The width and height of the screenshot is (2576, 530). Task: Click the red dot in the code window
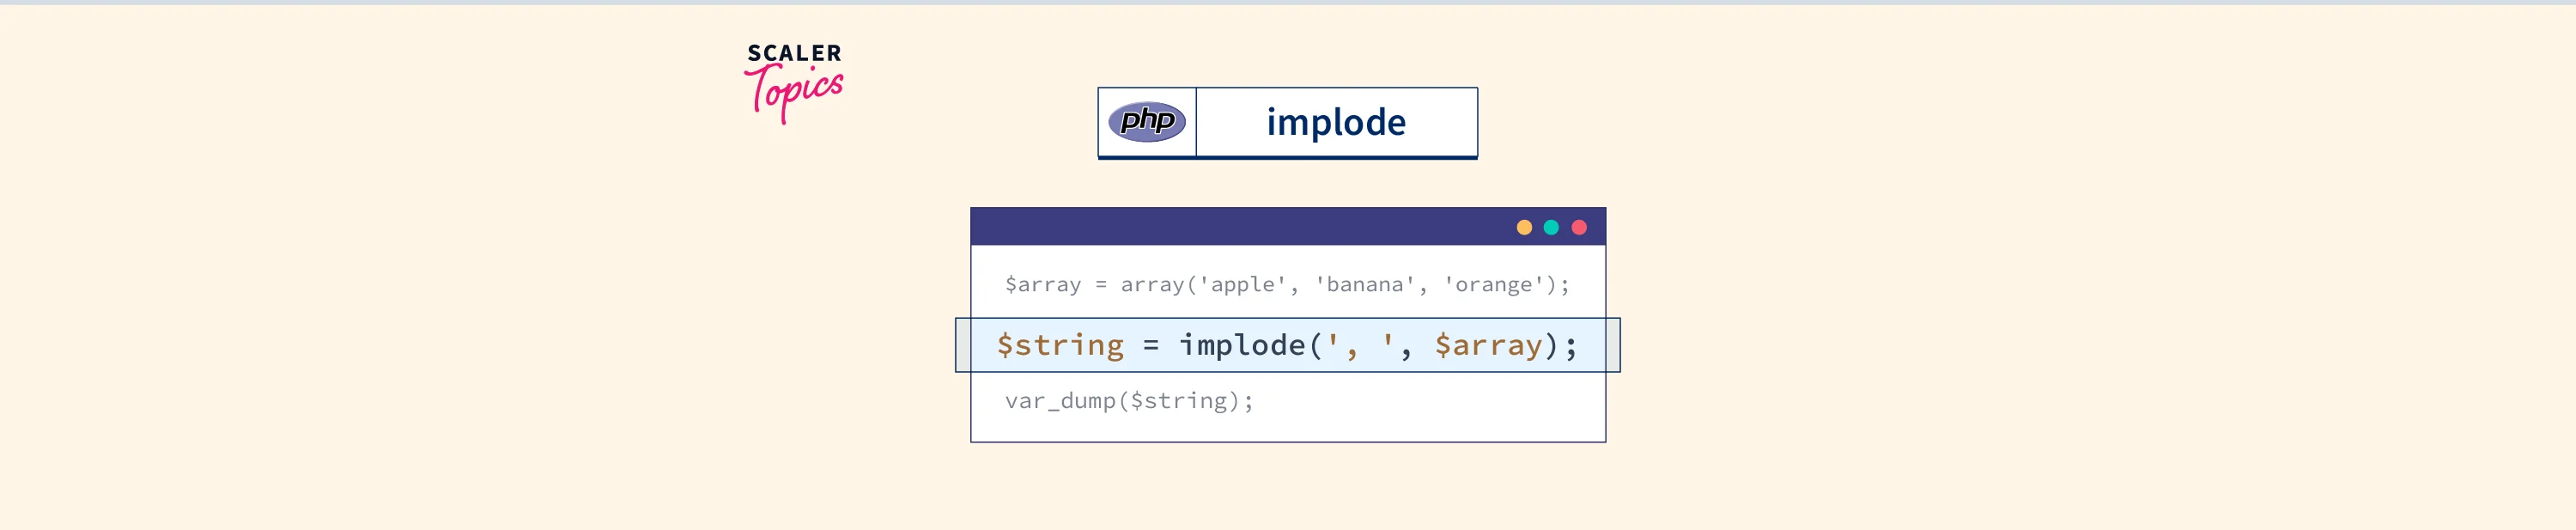pos(1579,228)
